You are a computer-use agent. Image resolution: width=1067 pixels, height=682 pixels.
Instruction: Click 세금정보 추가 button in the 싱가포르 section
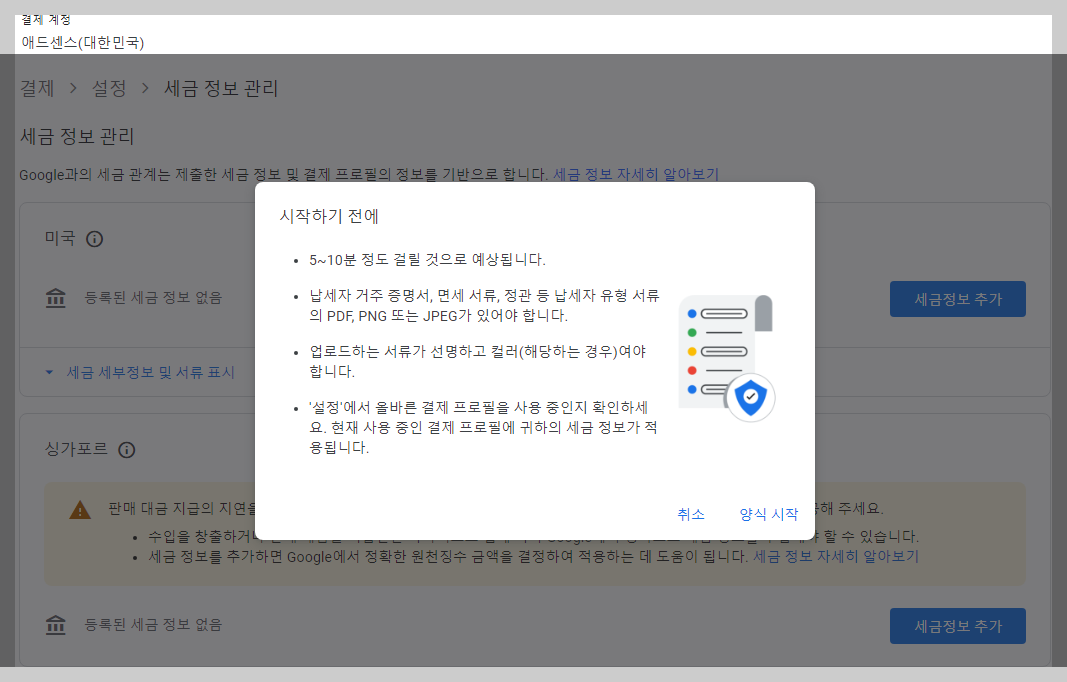click(957, 625)
